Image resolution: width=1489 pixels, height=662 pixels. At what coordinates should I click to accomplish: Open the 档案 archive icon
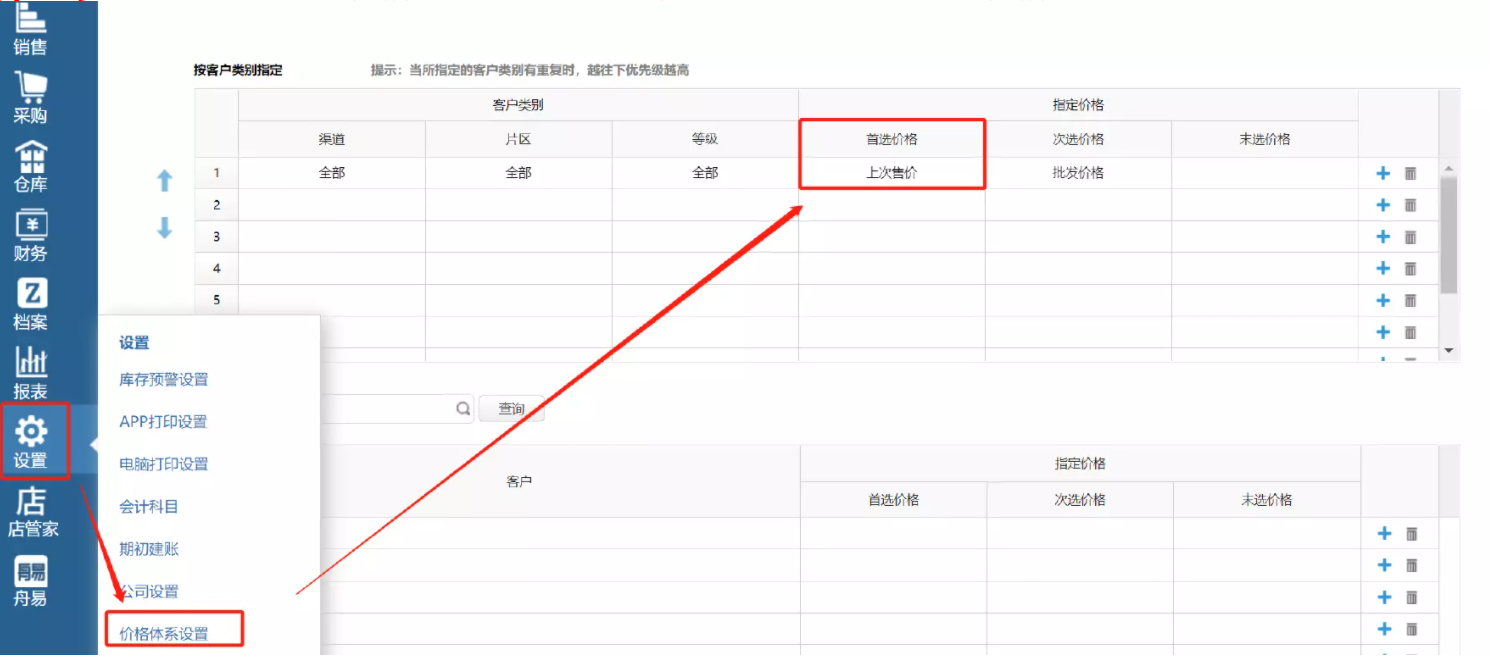pos(31,302)
